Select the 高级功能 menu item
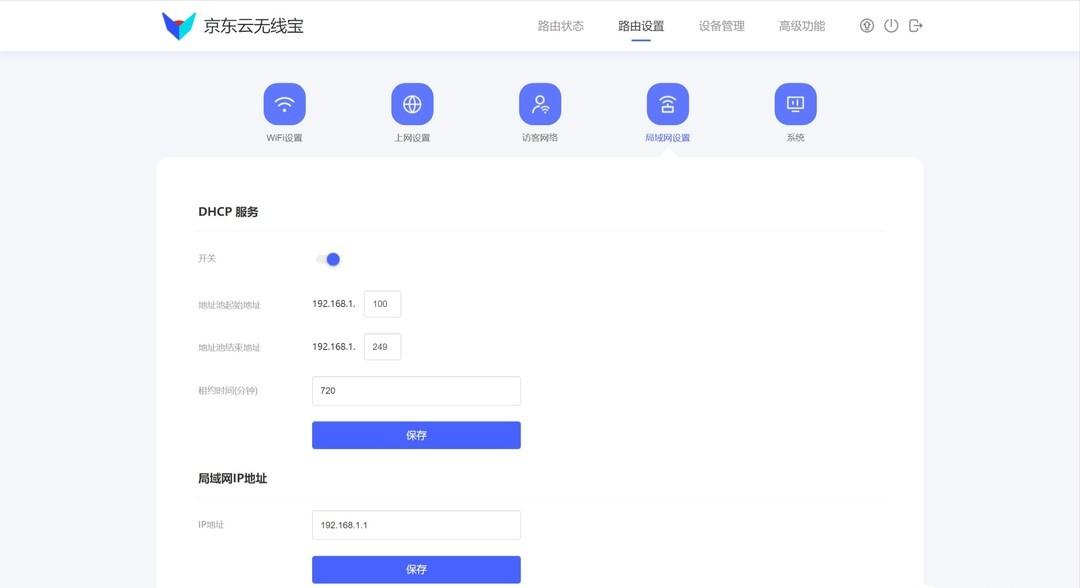Screen dimensions: 1080x588 pyautogui.click(x=801, y=25)
